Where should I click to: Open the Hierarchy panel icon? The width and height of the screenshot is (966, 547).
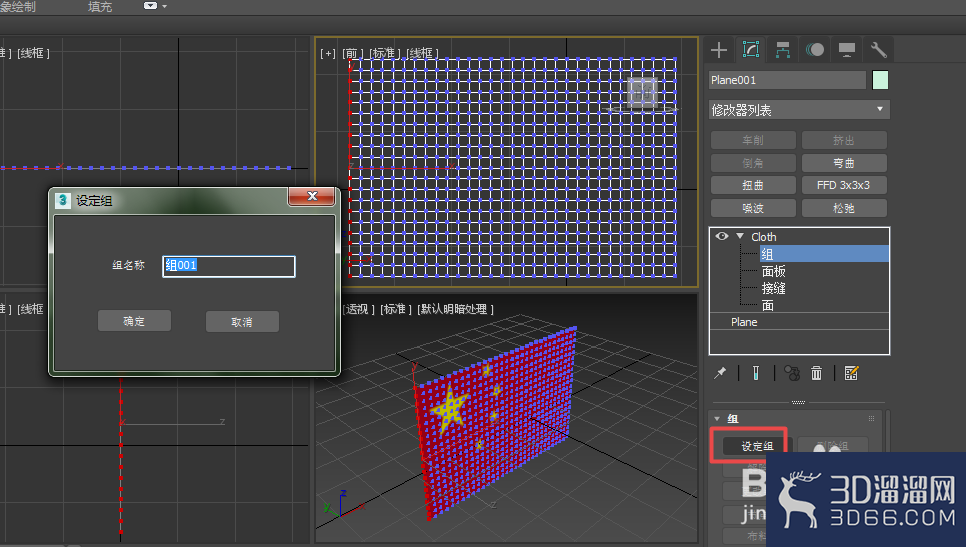782,50
